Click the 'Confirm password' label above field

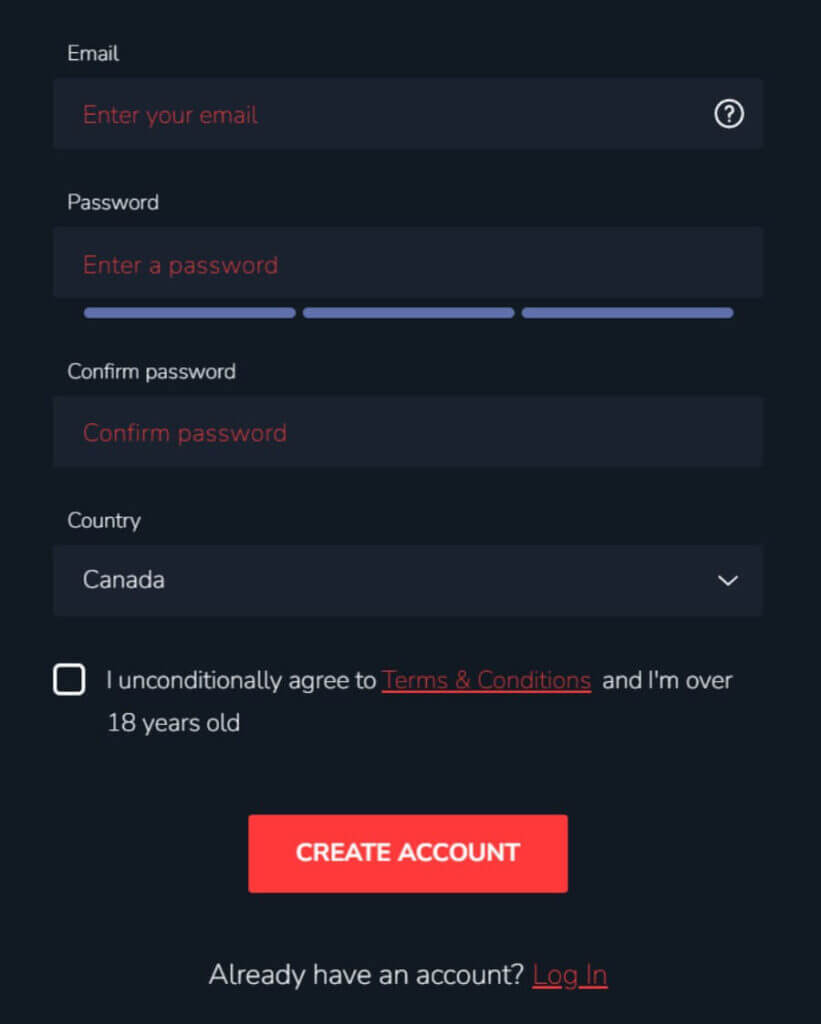151,372
